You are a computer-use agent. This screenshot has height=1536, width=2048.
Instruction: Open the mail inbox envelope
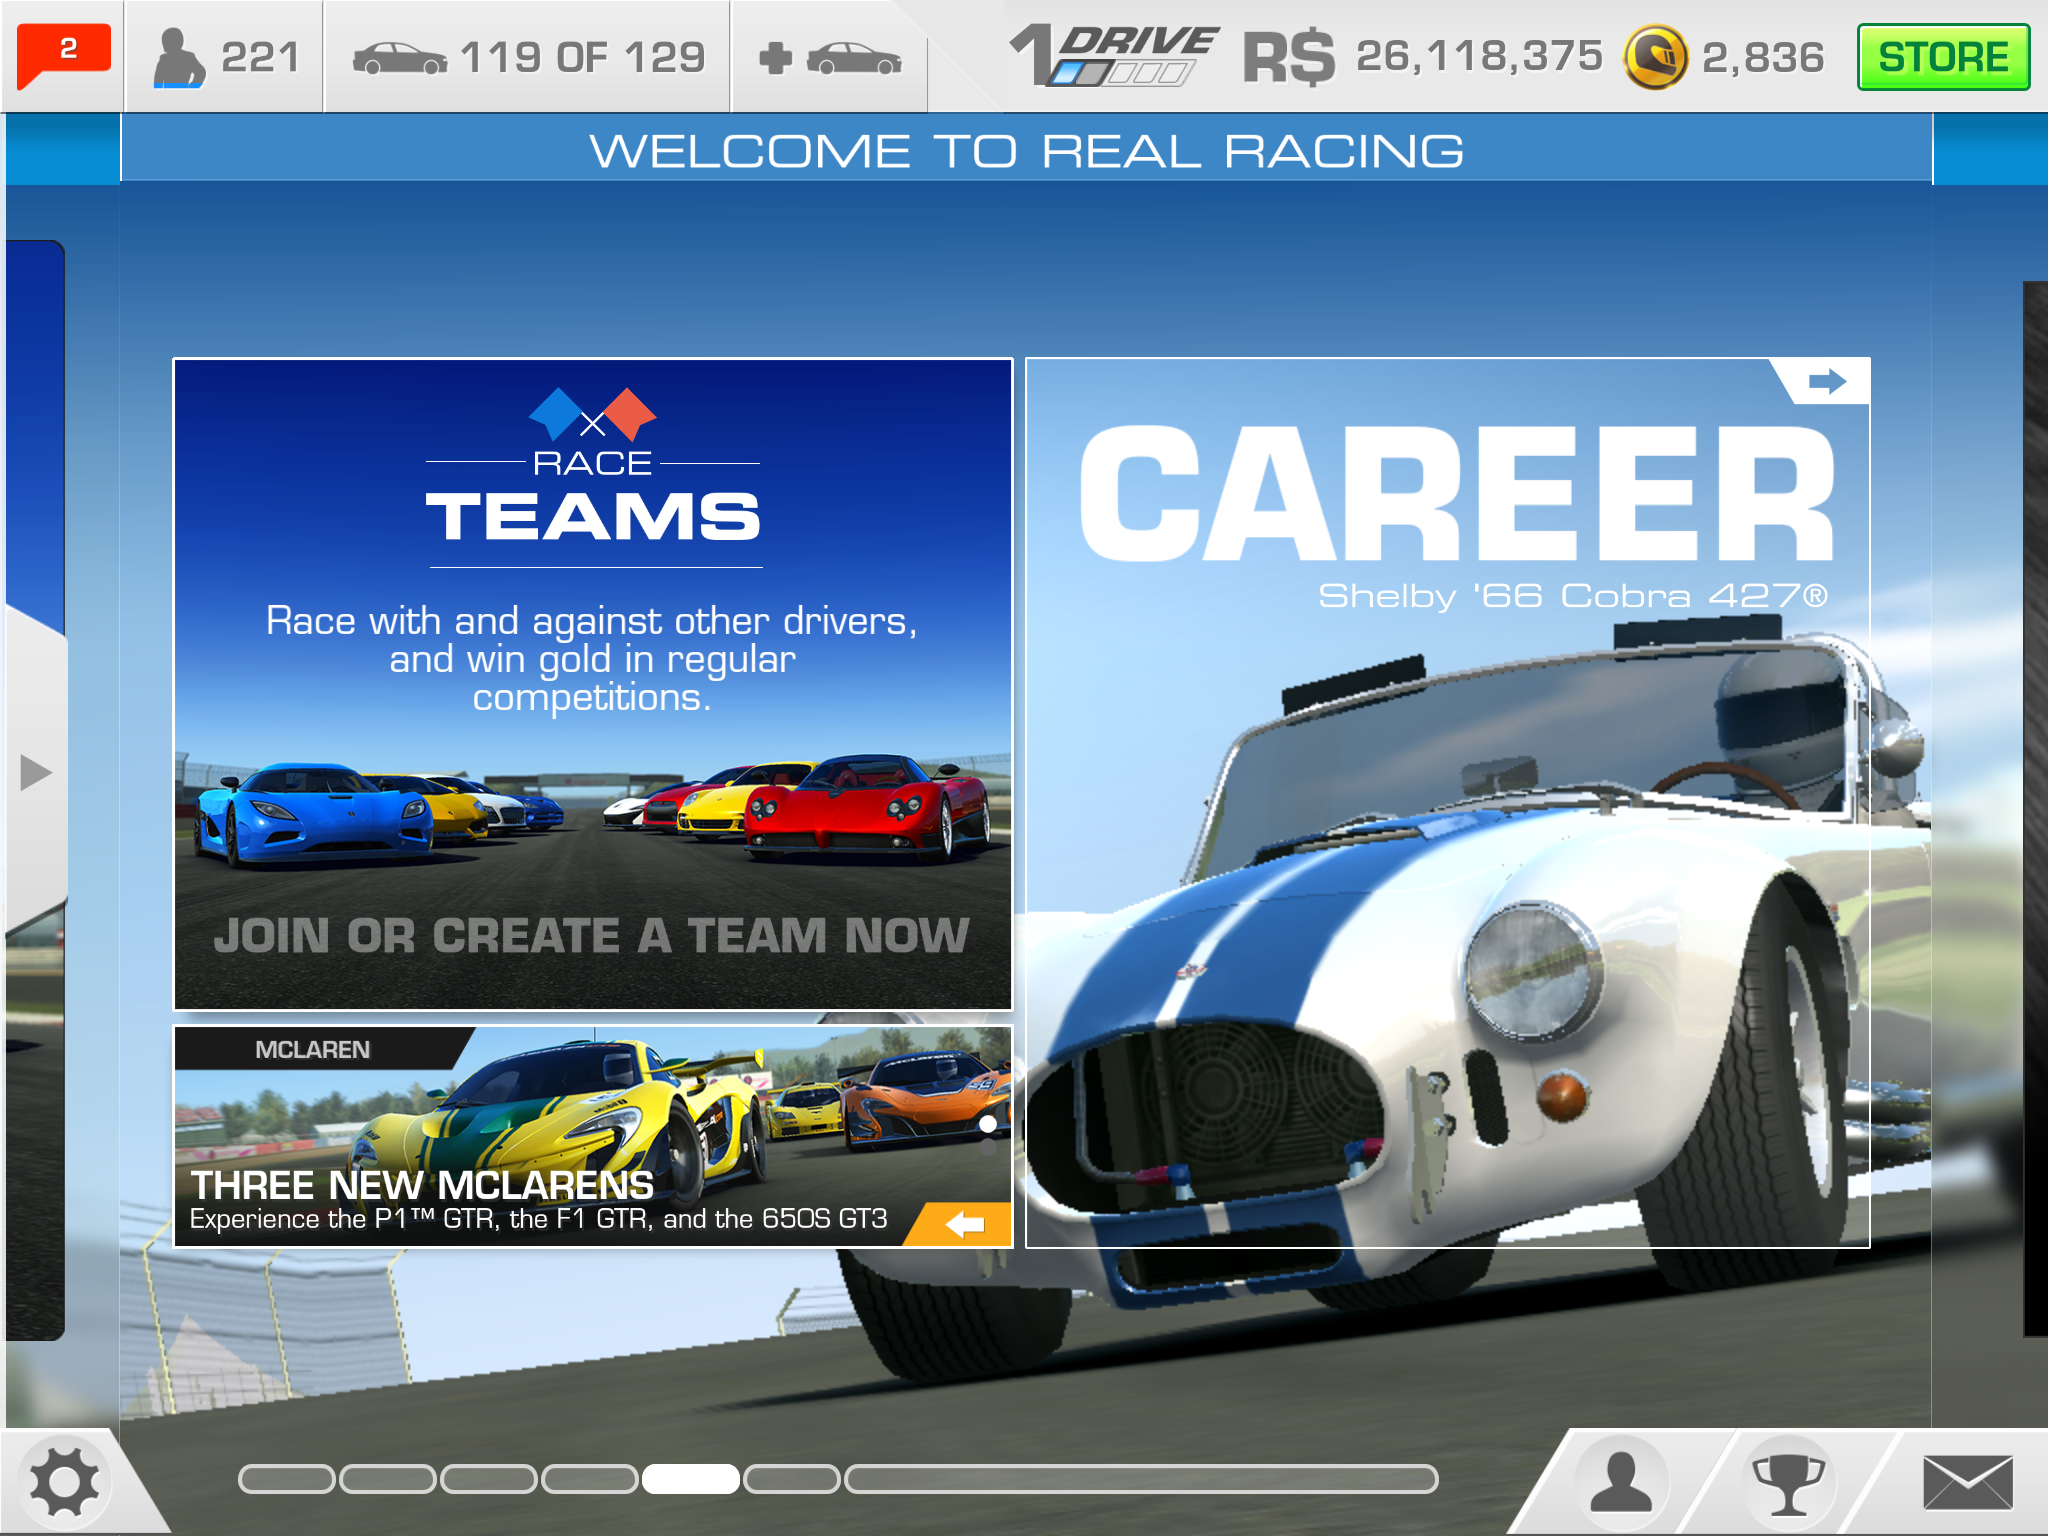click(1967, 1482)
